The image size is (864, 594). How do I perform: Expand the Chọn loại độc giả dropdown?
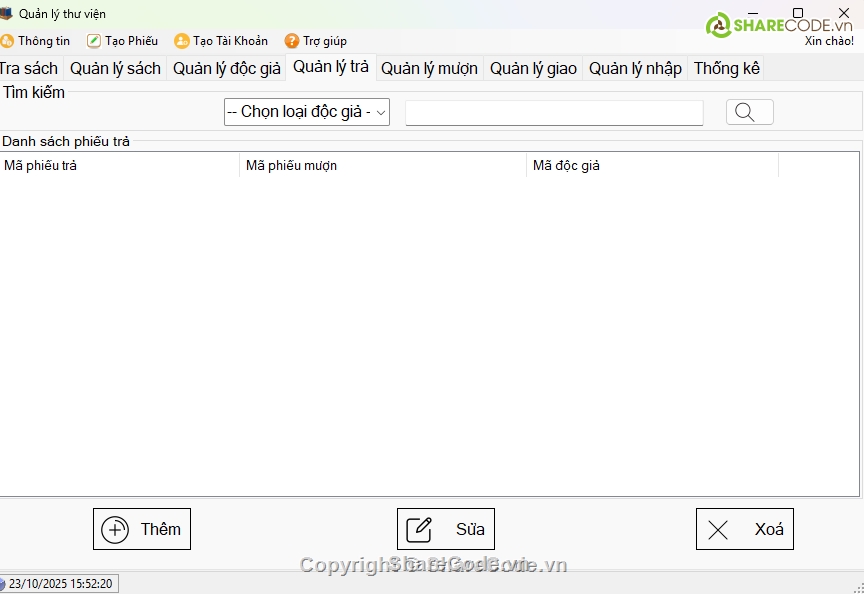[306, 112]
